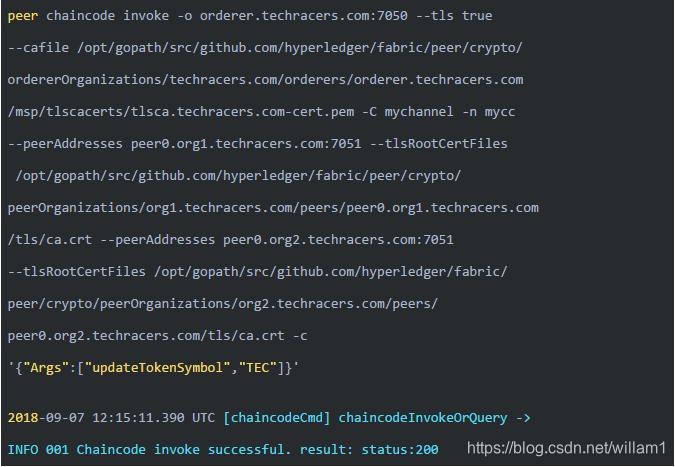The width and height of the screenshot is (675, 467).
Task: Click the timestamp '2018-09-07 12:15:11.390 UTC'
Action: point(111,418)
